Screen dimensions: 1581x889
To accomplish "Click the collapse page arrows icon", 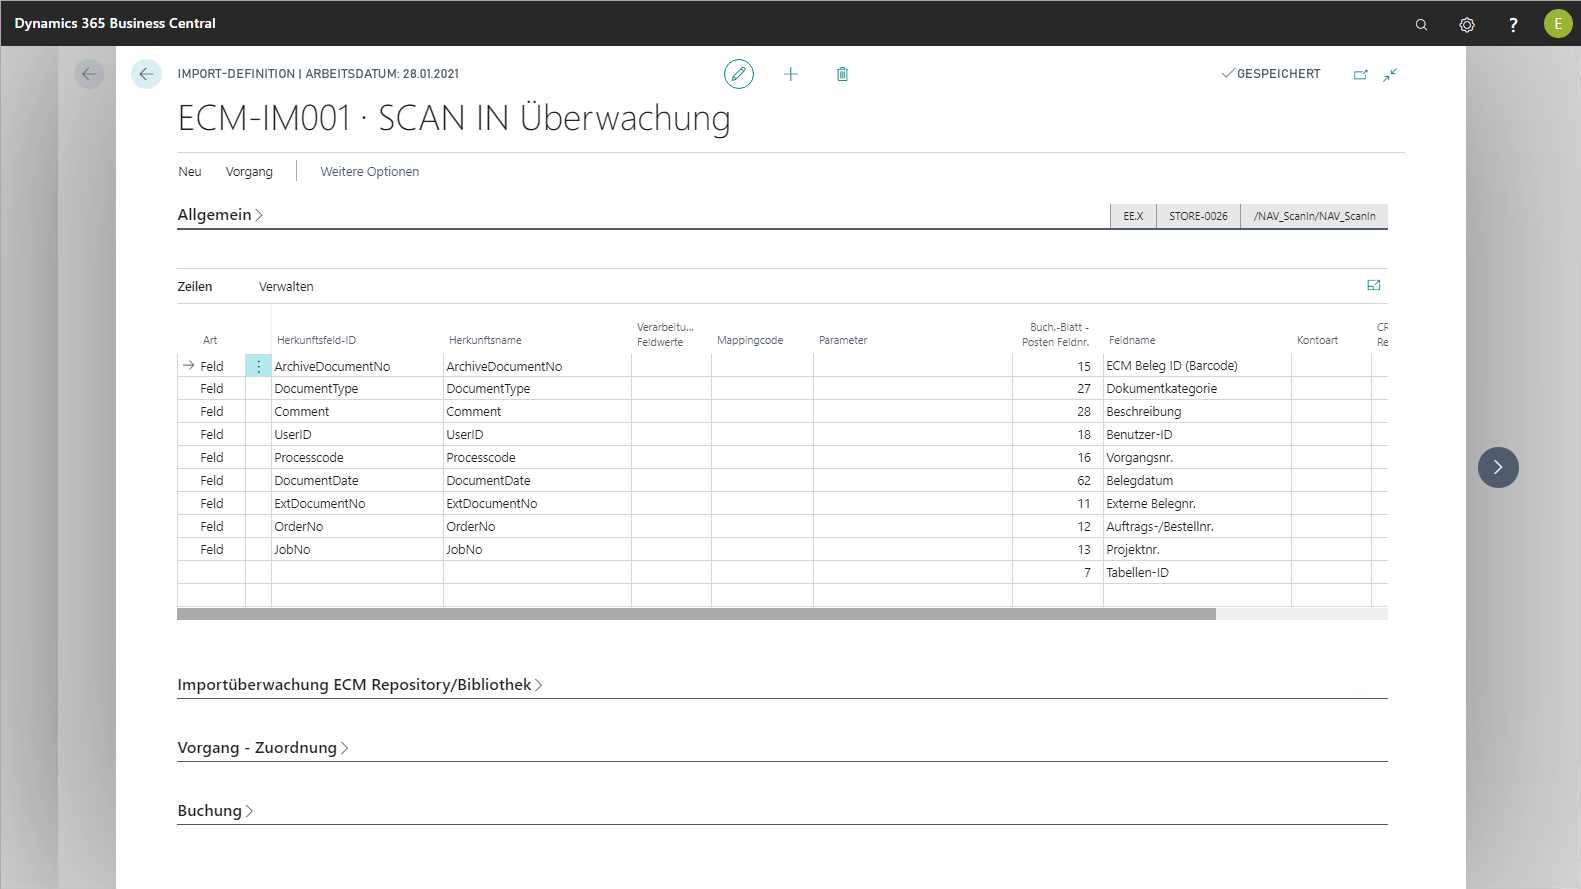I will [1390, 74].
